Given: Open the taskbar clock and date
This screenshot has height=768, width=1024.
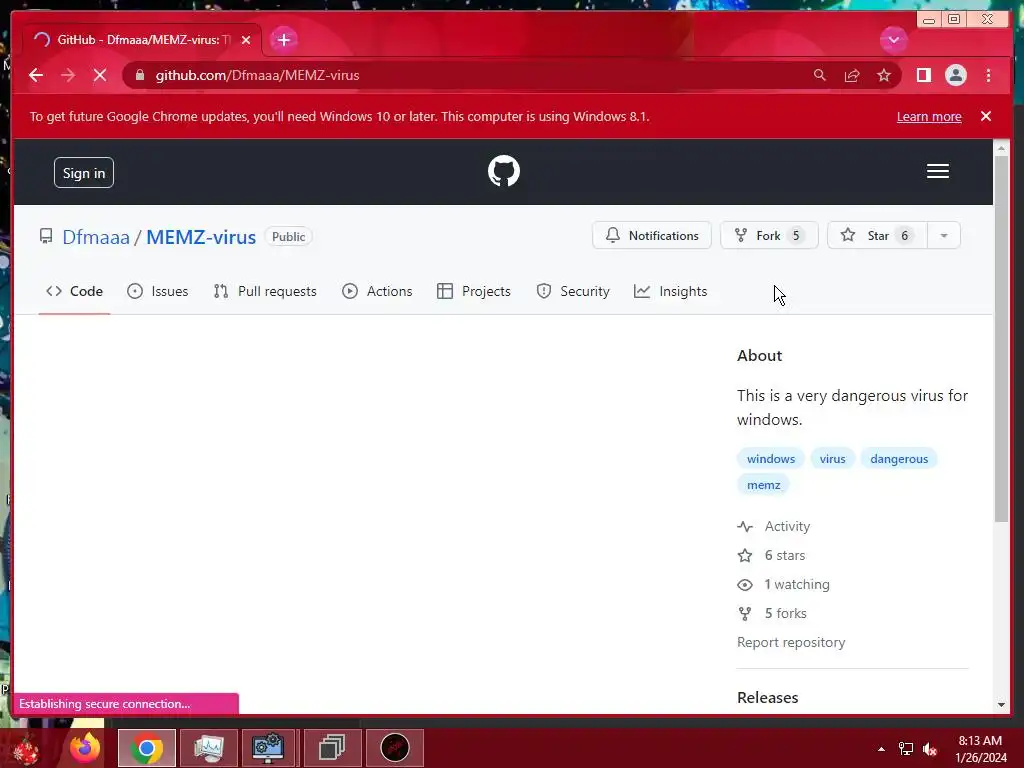Looking at the screenshot, I should pyautogui.click(x=980, y=749).
